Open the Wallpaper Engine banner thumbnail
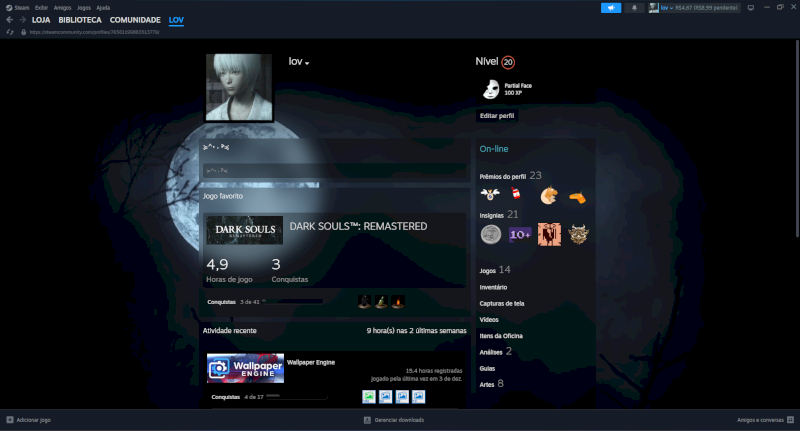The image size is (800, 431). [245, 368]
